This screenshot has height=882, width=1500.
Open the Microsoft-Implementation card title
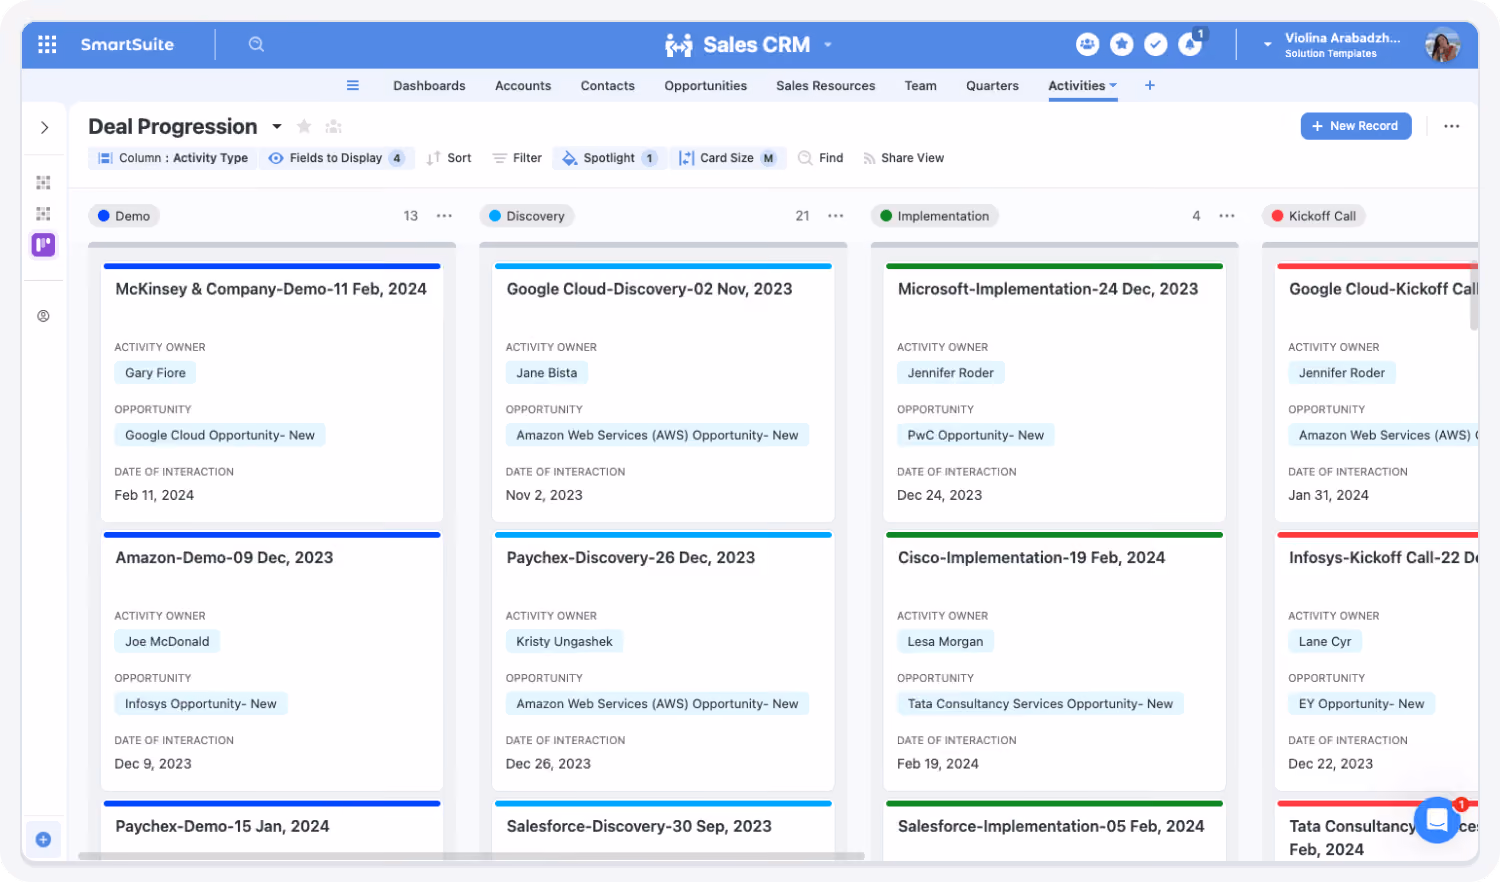pyautogui.click(x=1048, y=289)
